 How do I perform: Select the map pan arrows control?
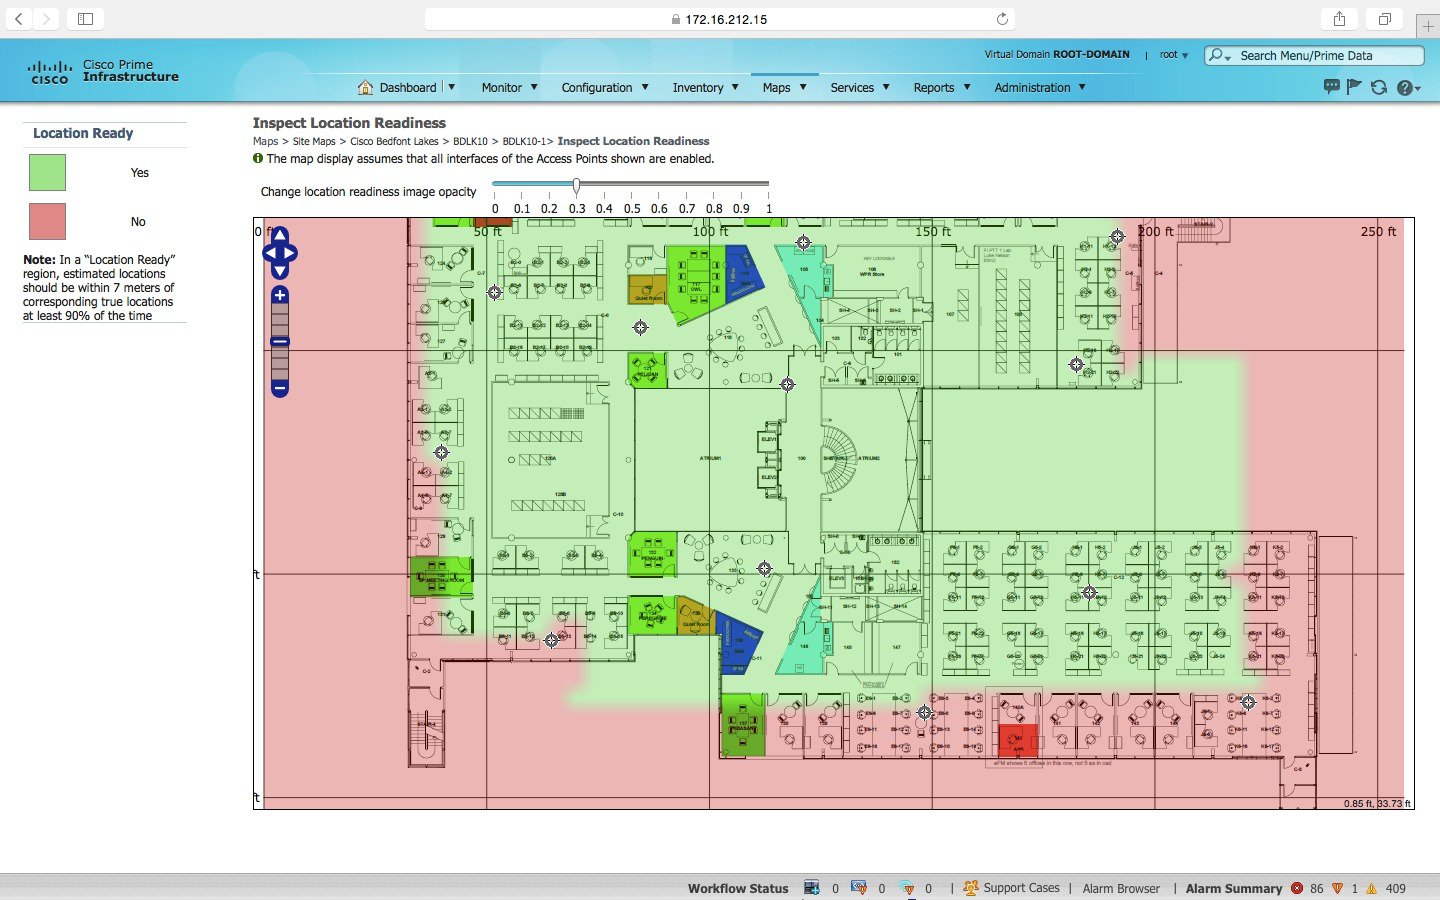pos(279,254)
